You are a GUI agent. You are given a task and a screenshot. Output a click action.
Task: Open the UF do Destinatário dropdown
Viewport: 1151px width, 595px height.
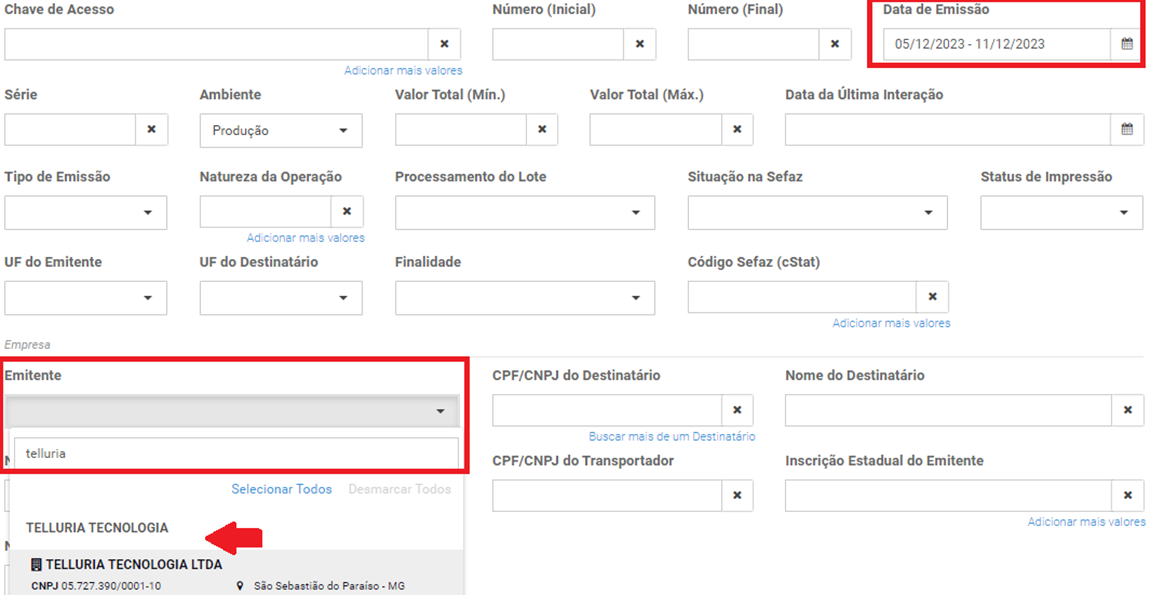tap(281, 297)
